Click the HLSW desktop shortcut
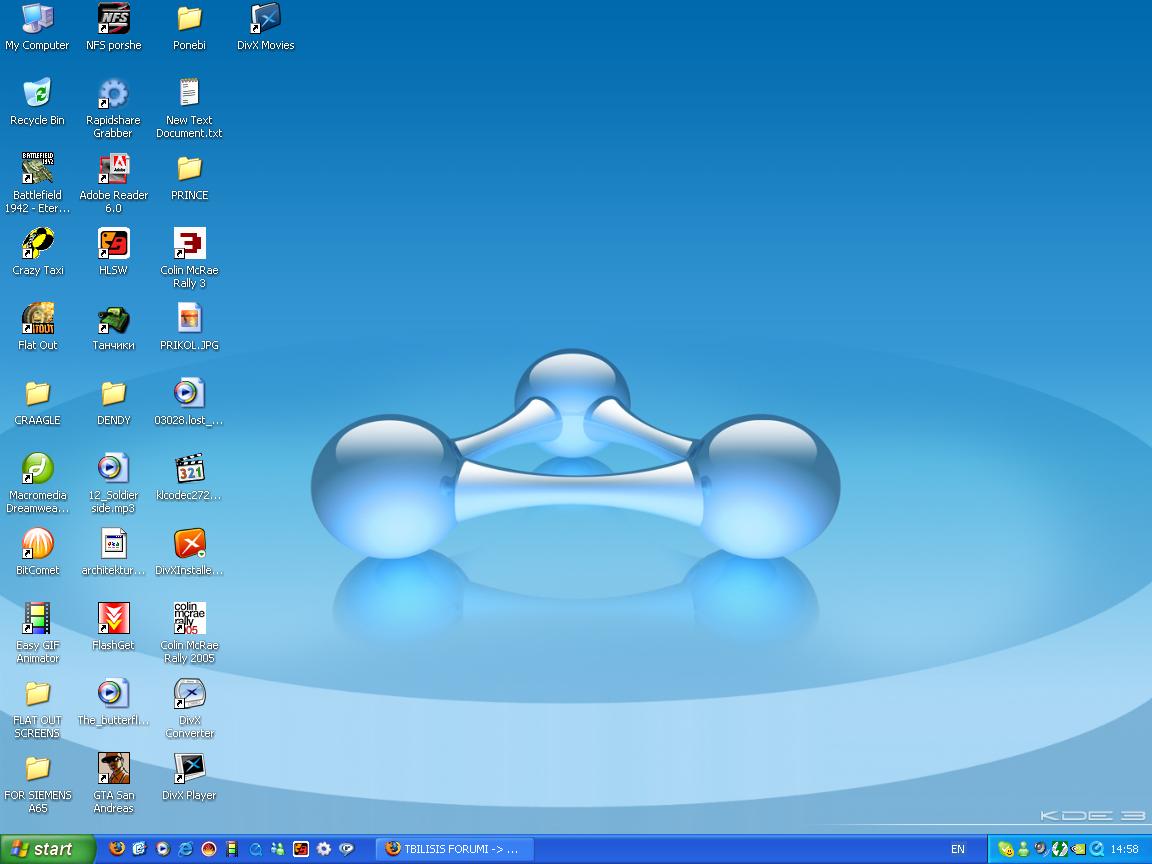Image resolution: width=1152 pixels, height=864 pixels. click(113, 251)
